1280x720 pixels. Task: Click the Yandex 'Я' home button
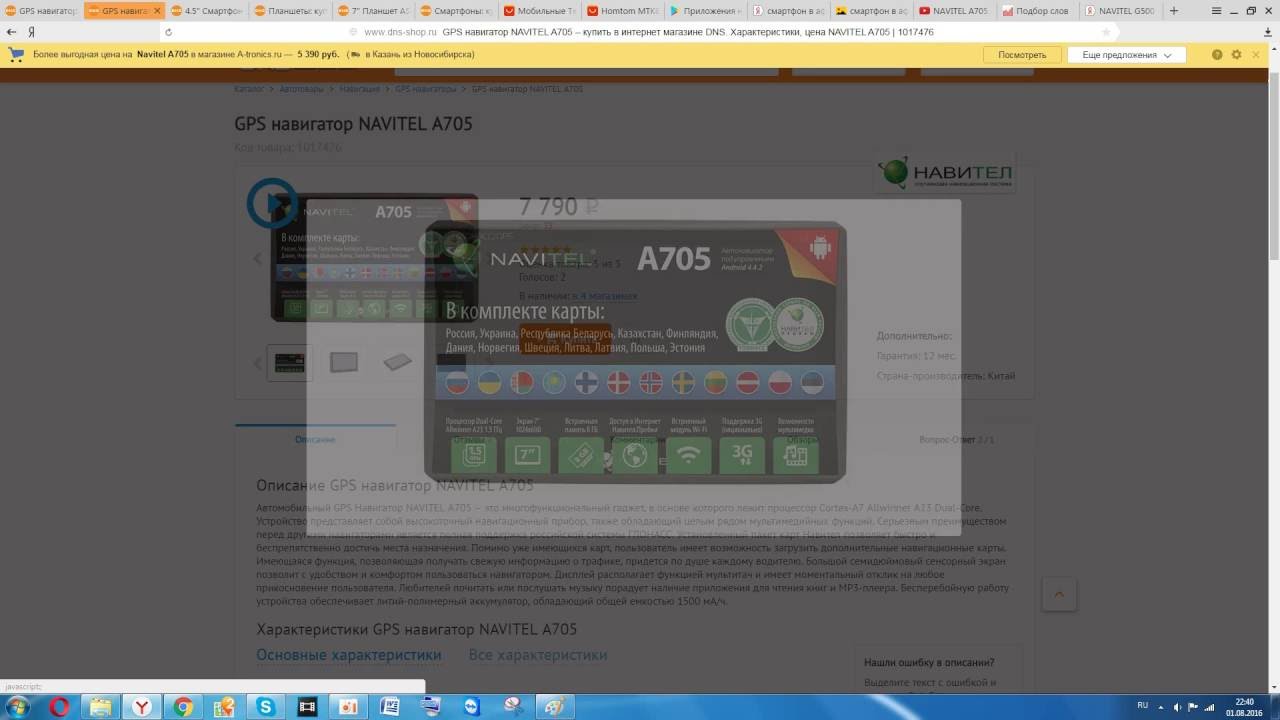pos(32,32)
